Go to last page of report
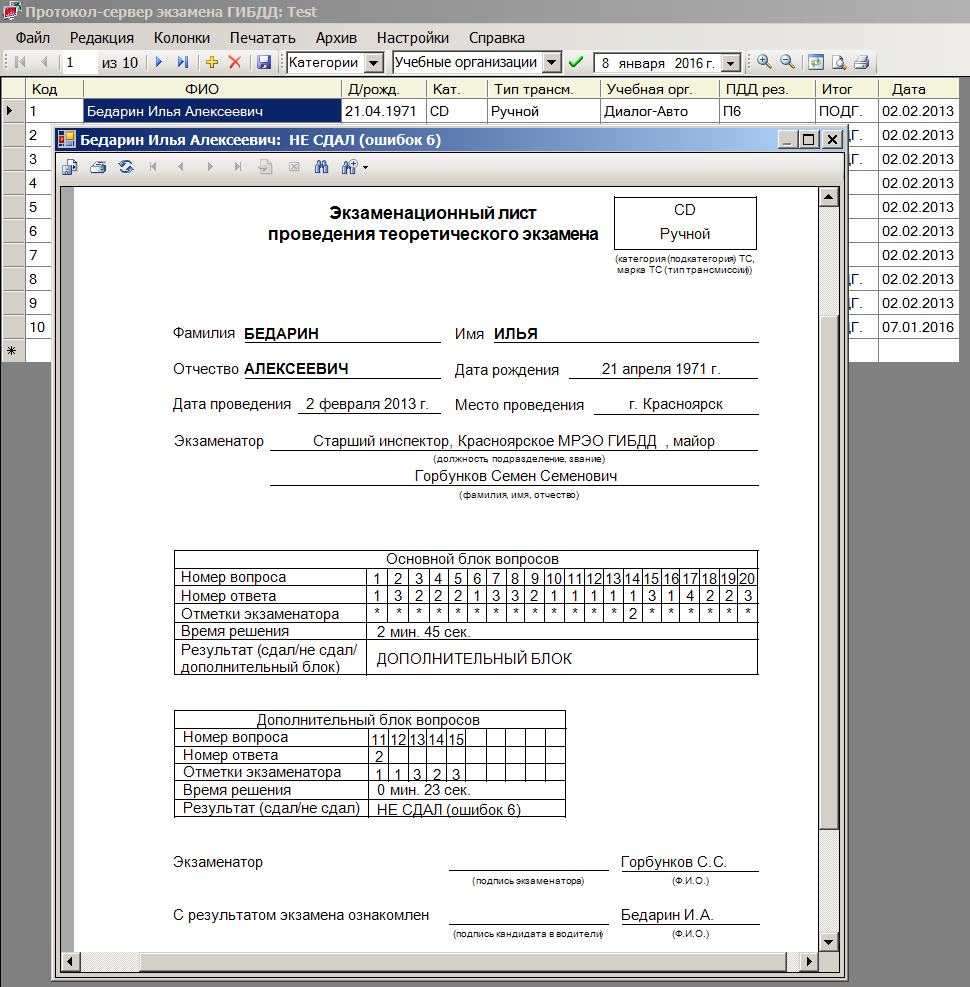 point(237,167)
